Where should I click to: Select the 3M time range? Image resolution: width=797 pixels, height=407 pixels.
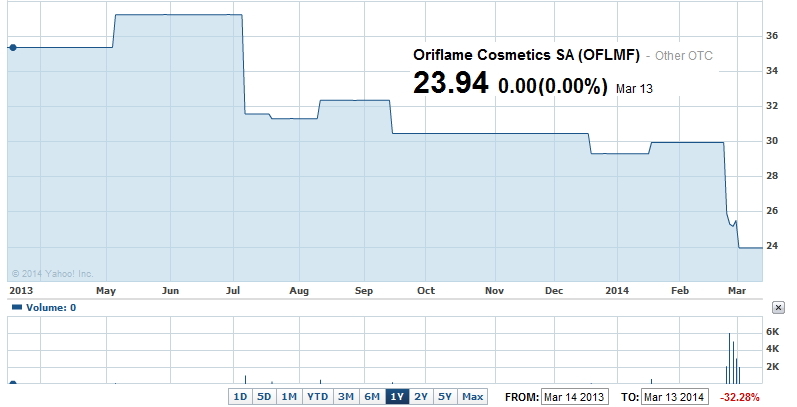[346, 397]
